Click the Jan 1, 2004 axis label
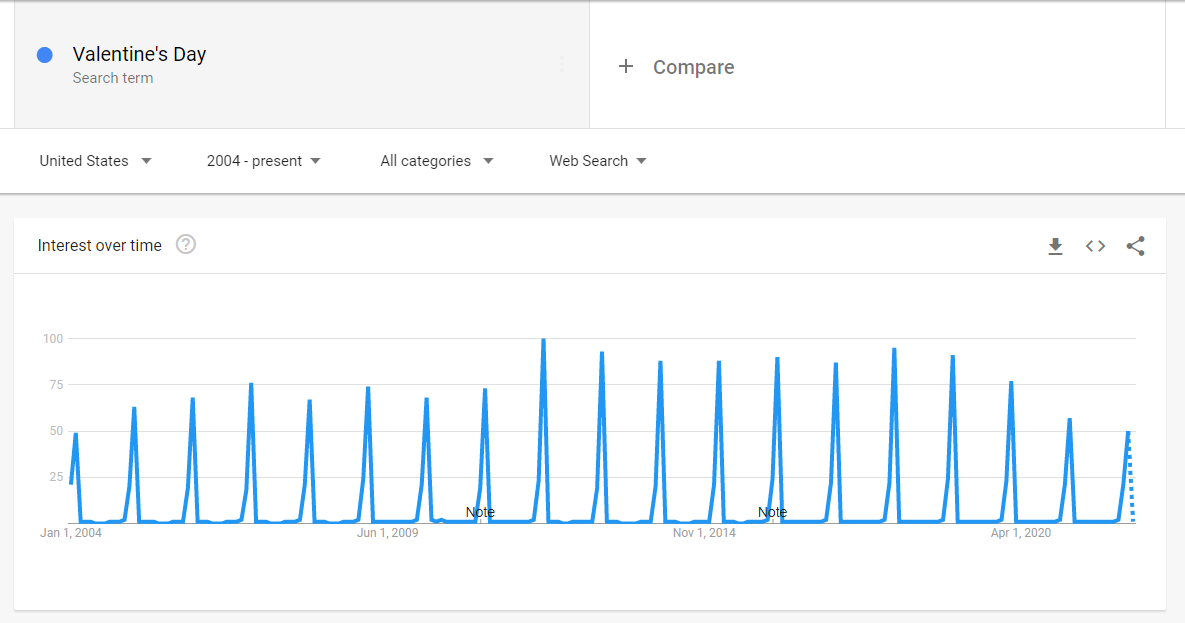Viewport: 1185px width, 623px height. 71,533
